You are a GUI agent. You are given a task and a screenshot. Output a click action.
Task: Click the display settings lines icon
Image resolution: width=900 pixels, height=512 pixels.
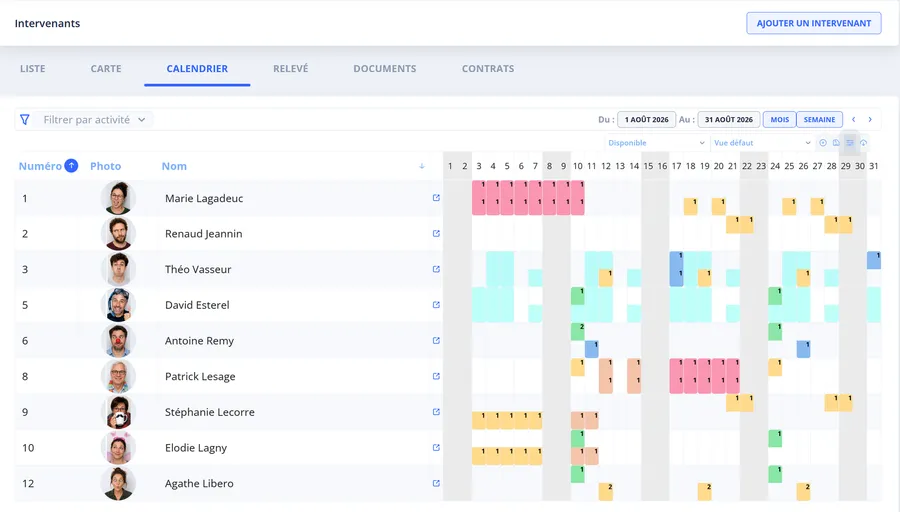850,143
